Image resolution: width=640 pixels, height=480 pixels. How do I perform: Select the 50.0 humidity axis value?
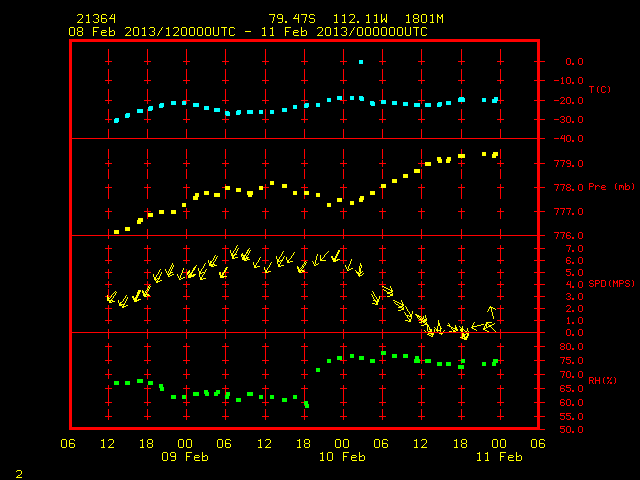click(x=571, y=430)
